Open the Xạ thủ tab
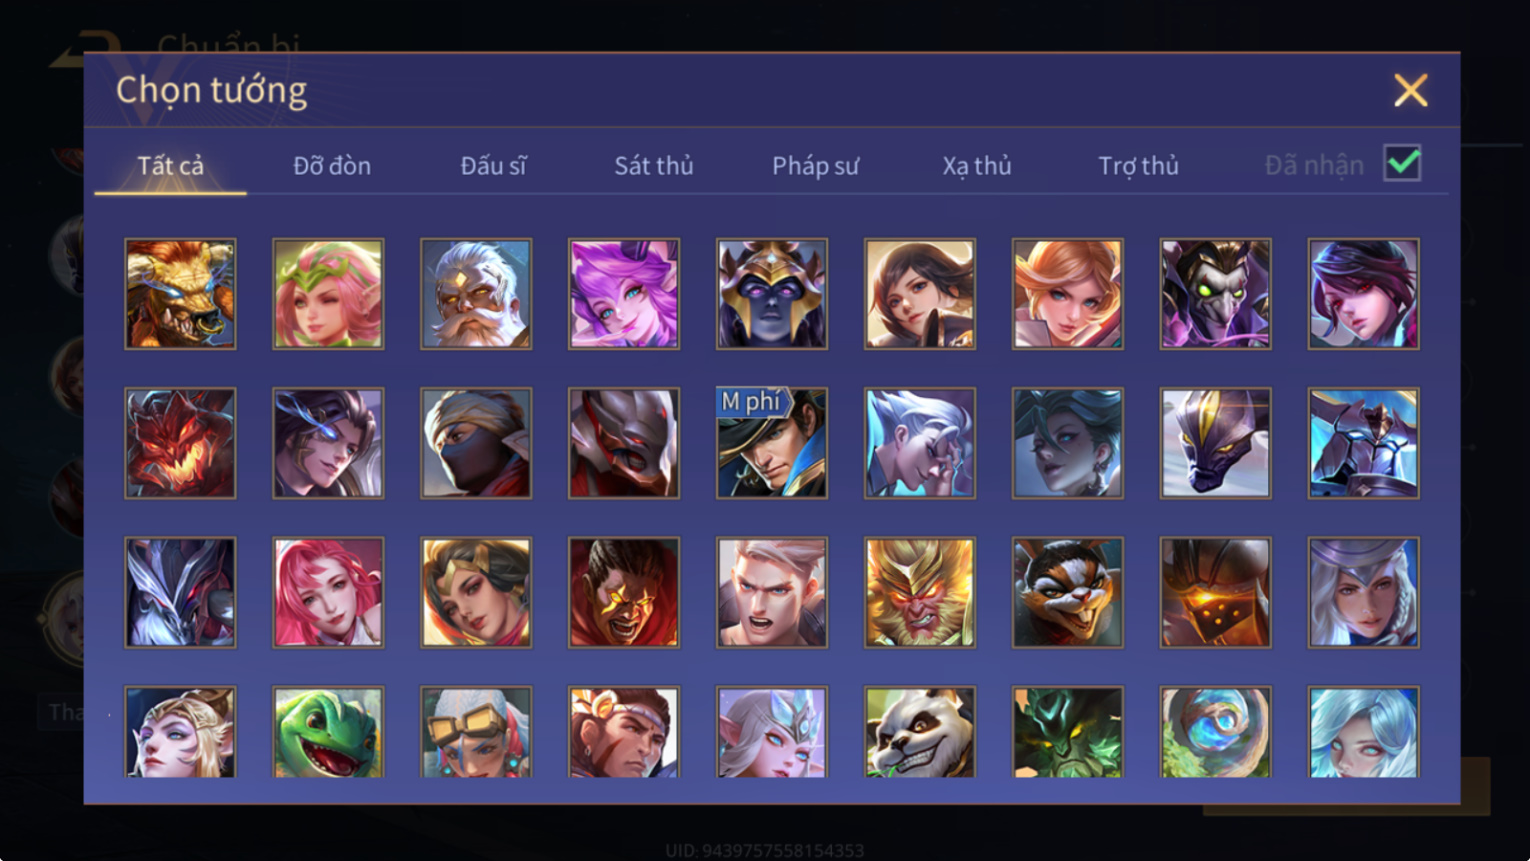This screenshot has height=861, width=1530. point(977,165)
